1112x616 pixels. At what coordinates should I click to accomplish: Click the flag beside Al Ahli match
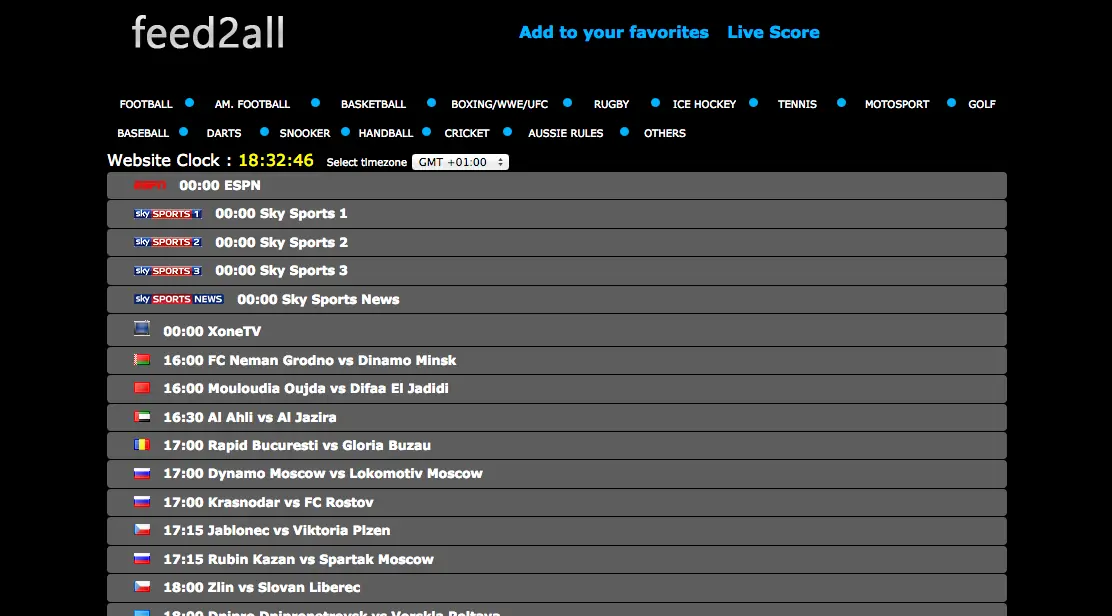tap(142, 417)
